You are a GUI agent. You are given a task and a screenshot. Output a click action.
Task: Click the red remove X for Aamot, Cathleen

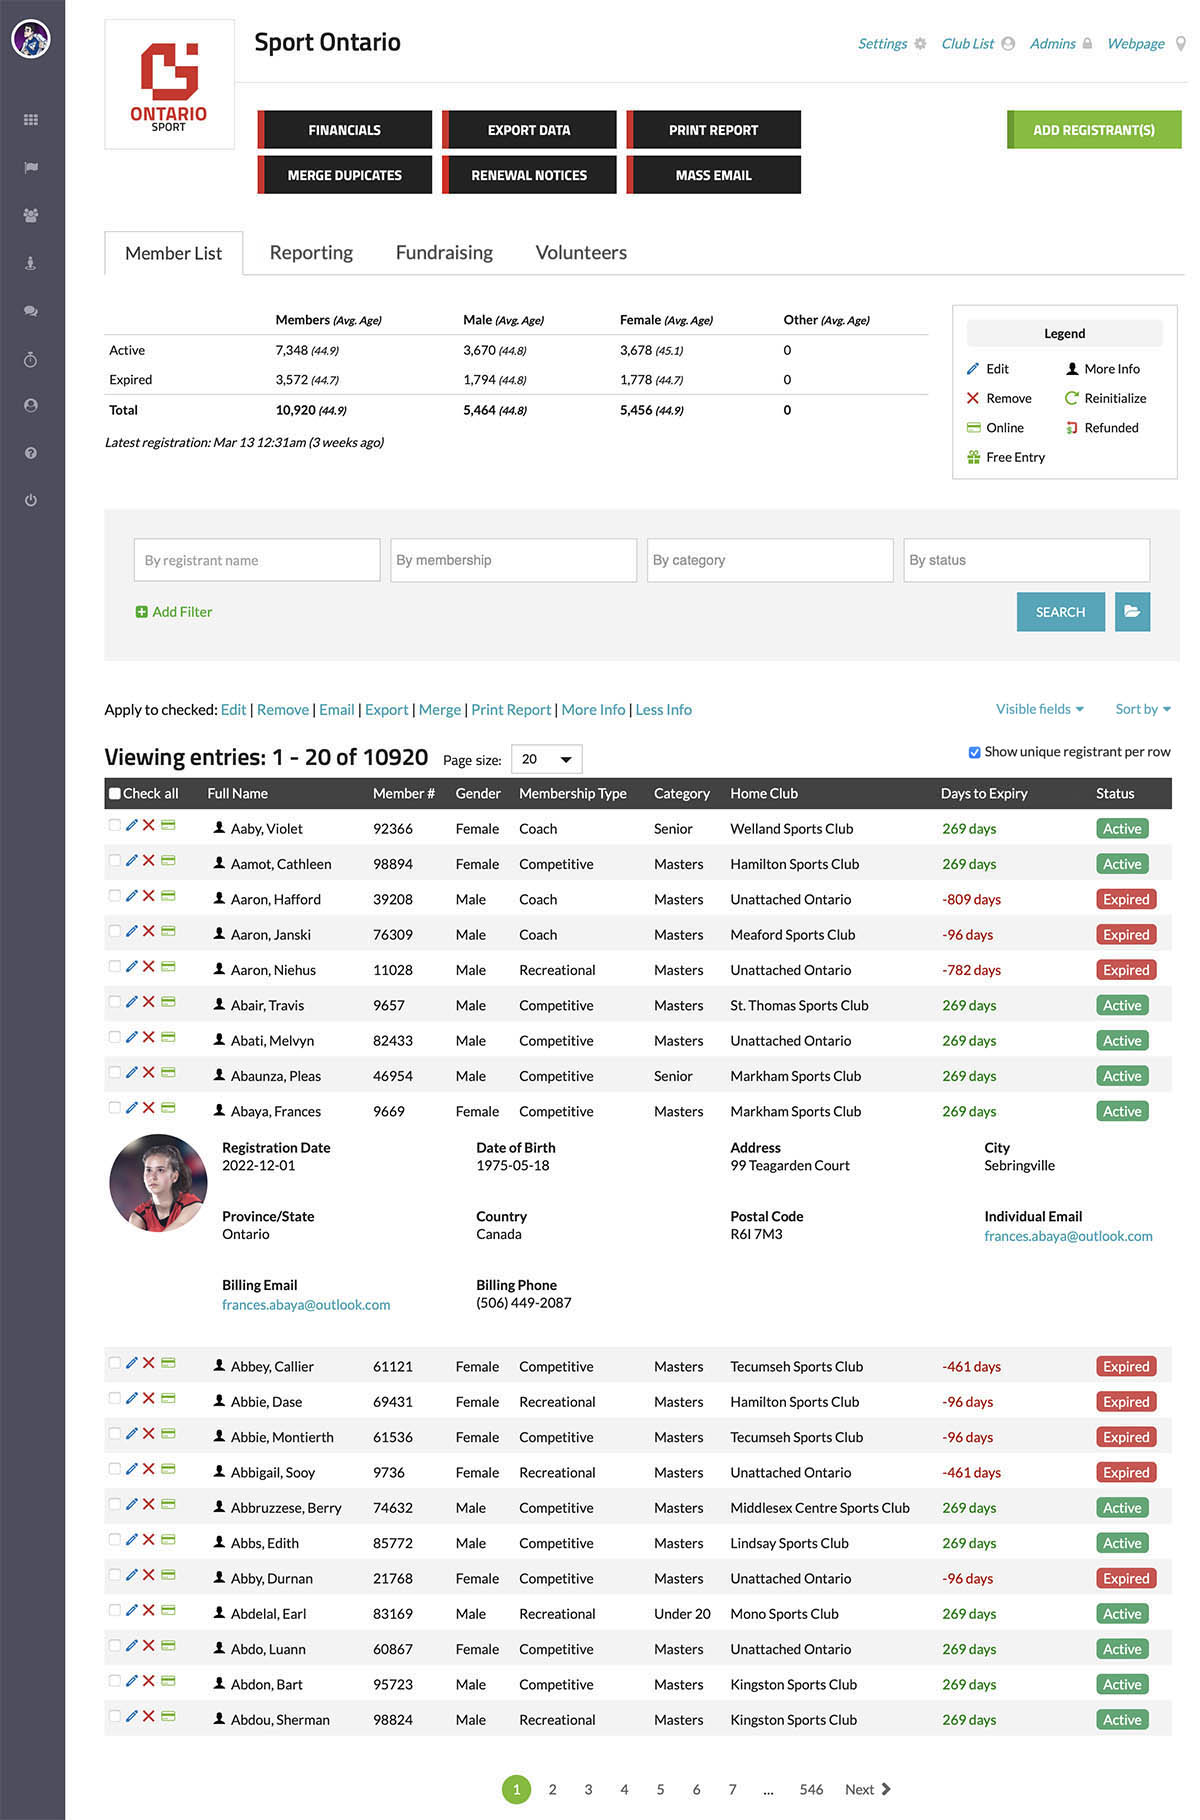tap(148, 861)
